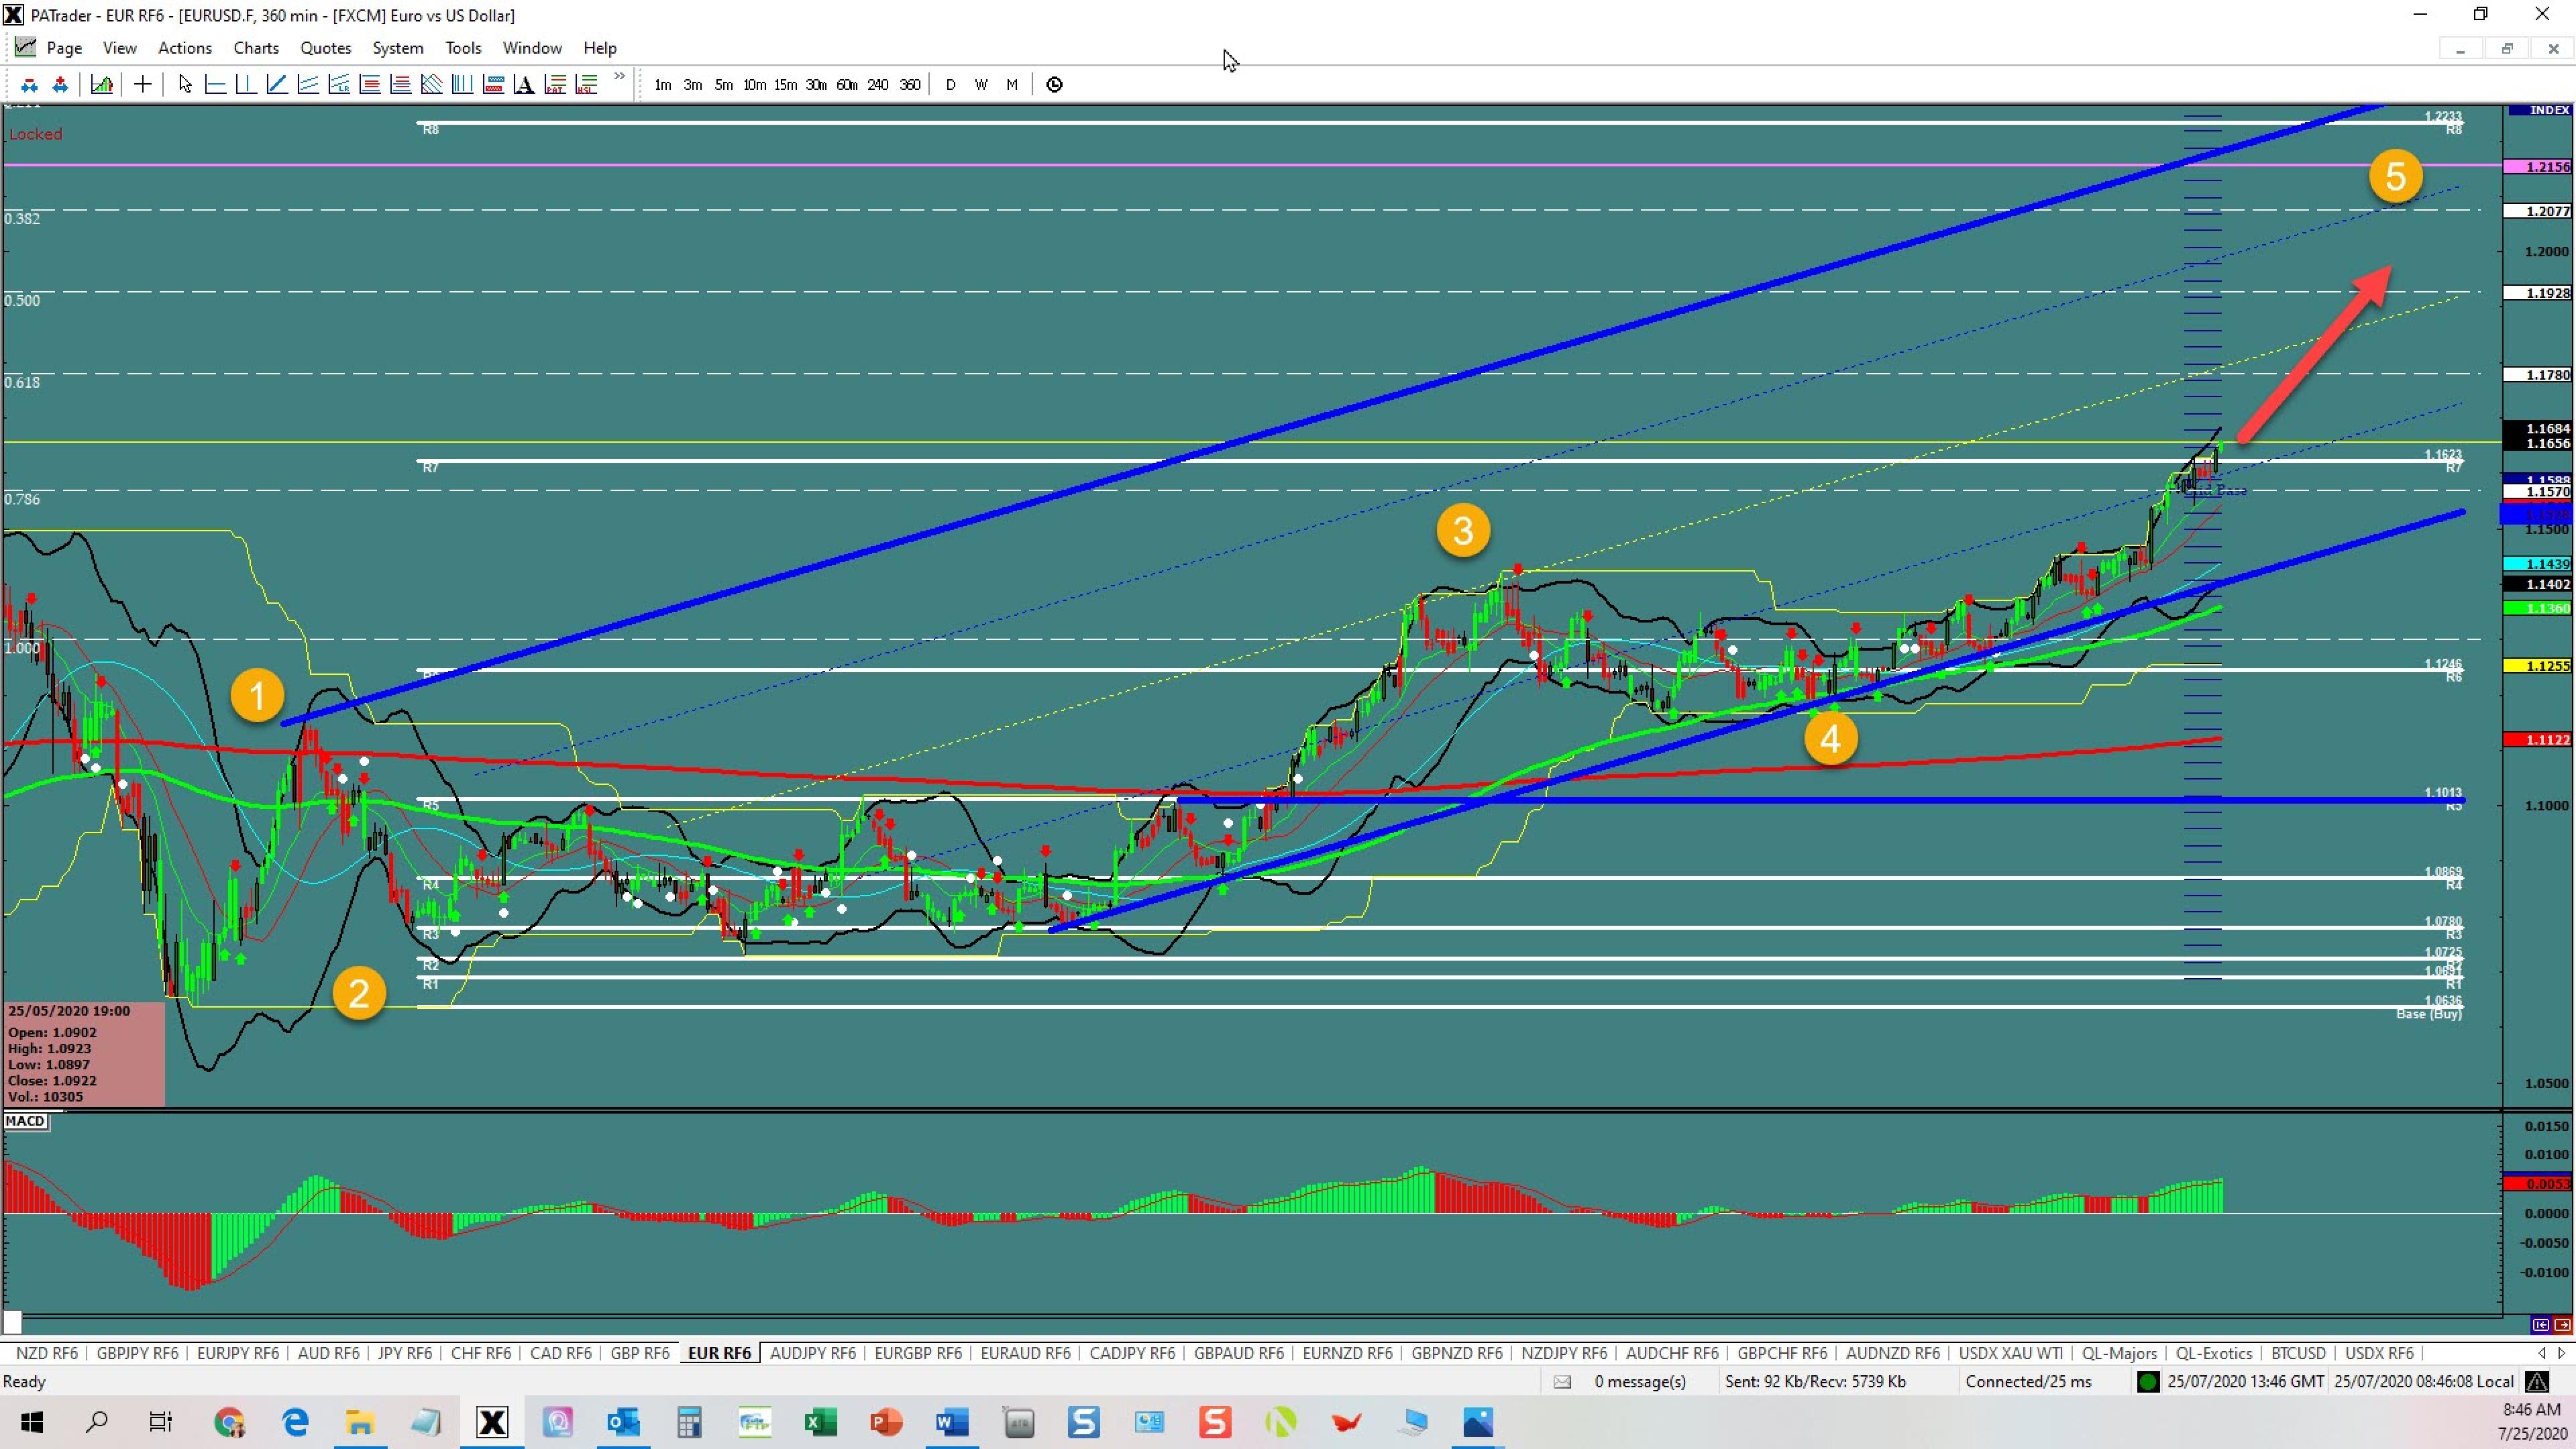Viewport: 2576px width, 1449px height.
Task: Switch chart to 15m timeframe
Action: 786,85
